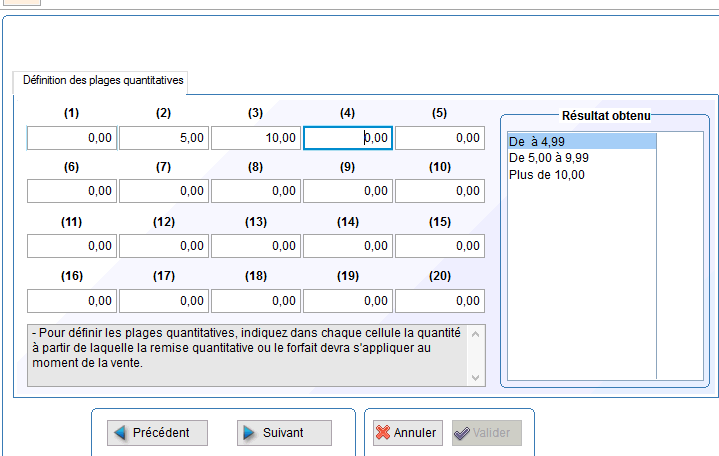Focus quantity field (1) showing 0,00
This screenshot has width=719, height=456.
pos(72,138)
